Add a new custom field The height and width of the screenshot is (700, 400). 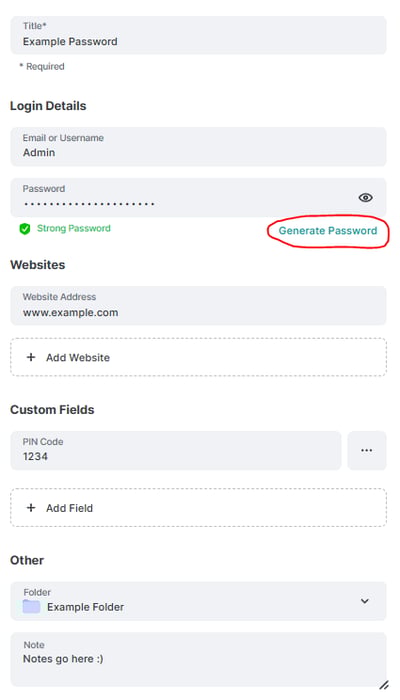(198, 508)
